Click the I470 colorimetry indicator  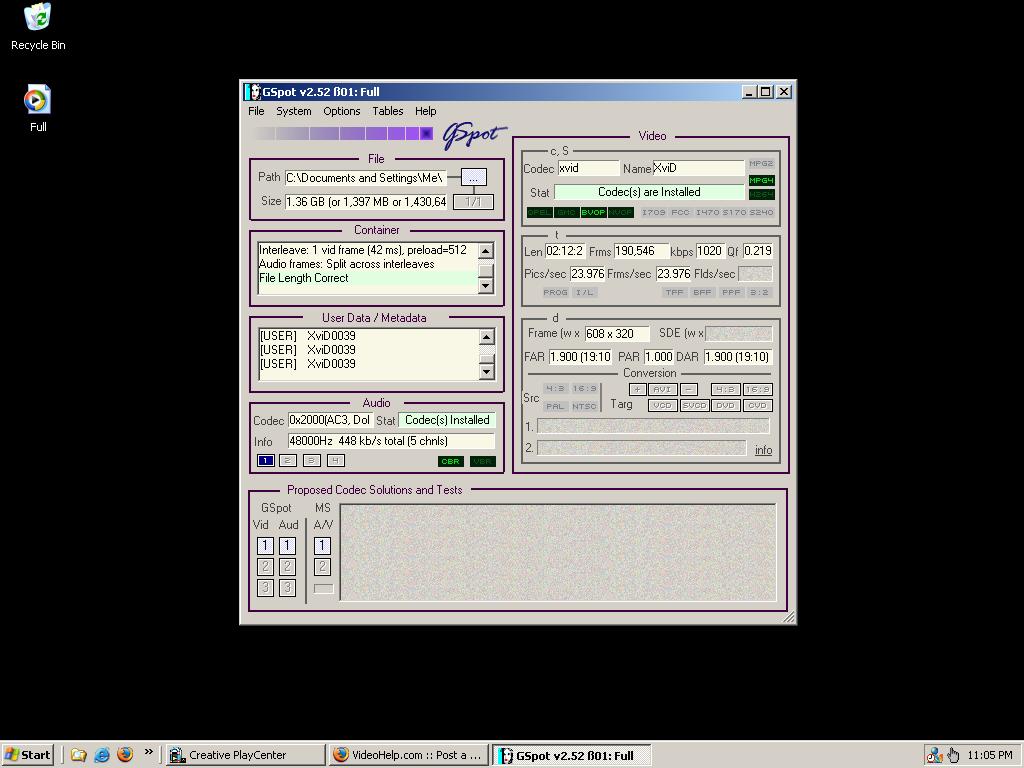point(707,212)
